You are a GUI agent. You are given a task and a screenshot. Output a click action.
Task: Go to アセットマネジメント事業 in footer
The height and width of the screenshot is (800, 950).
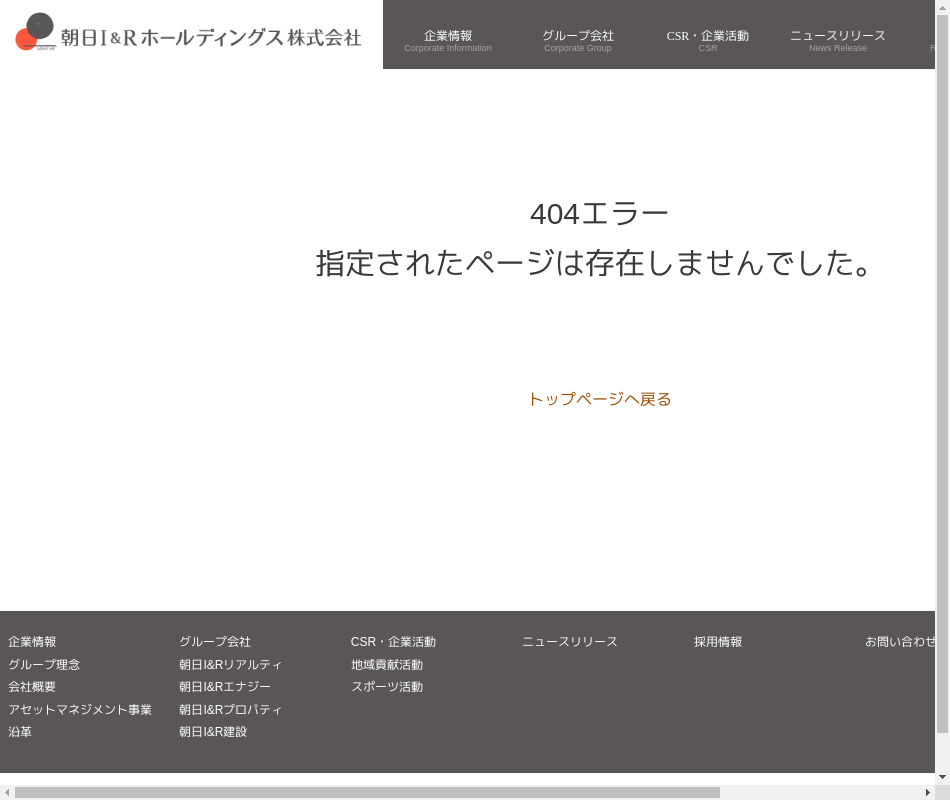(80, 710)
